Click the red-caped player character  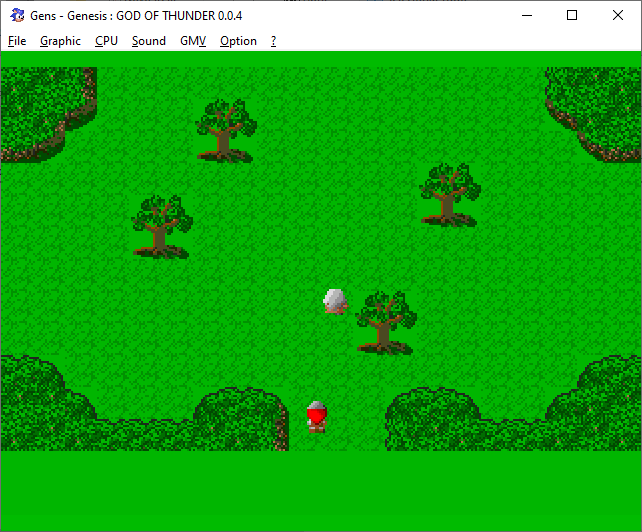tap(316, 417)
